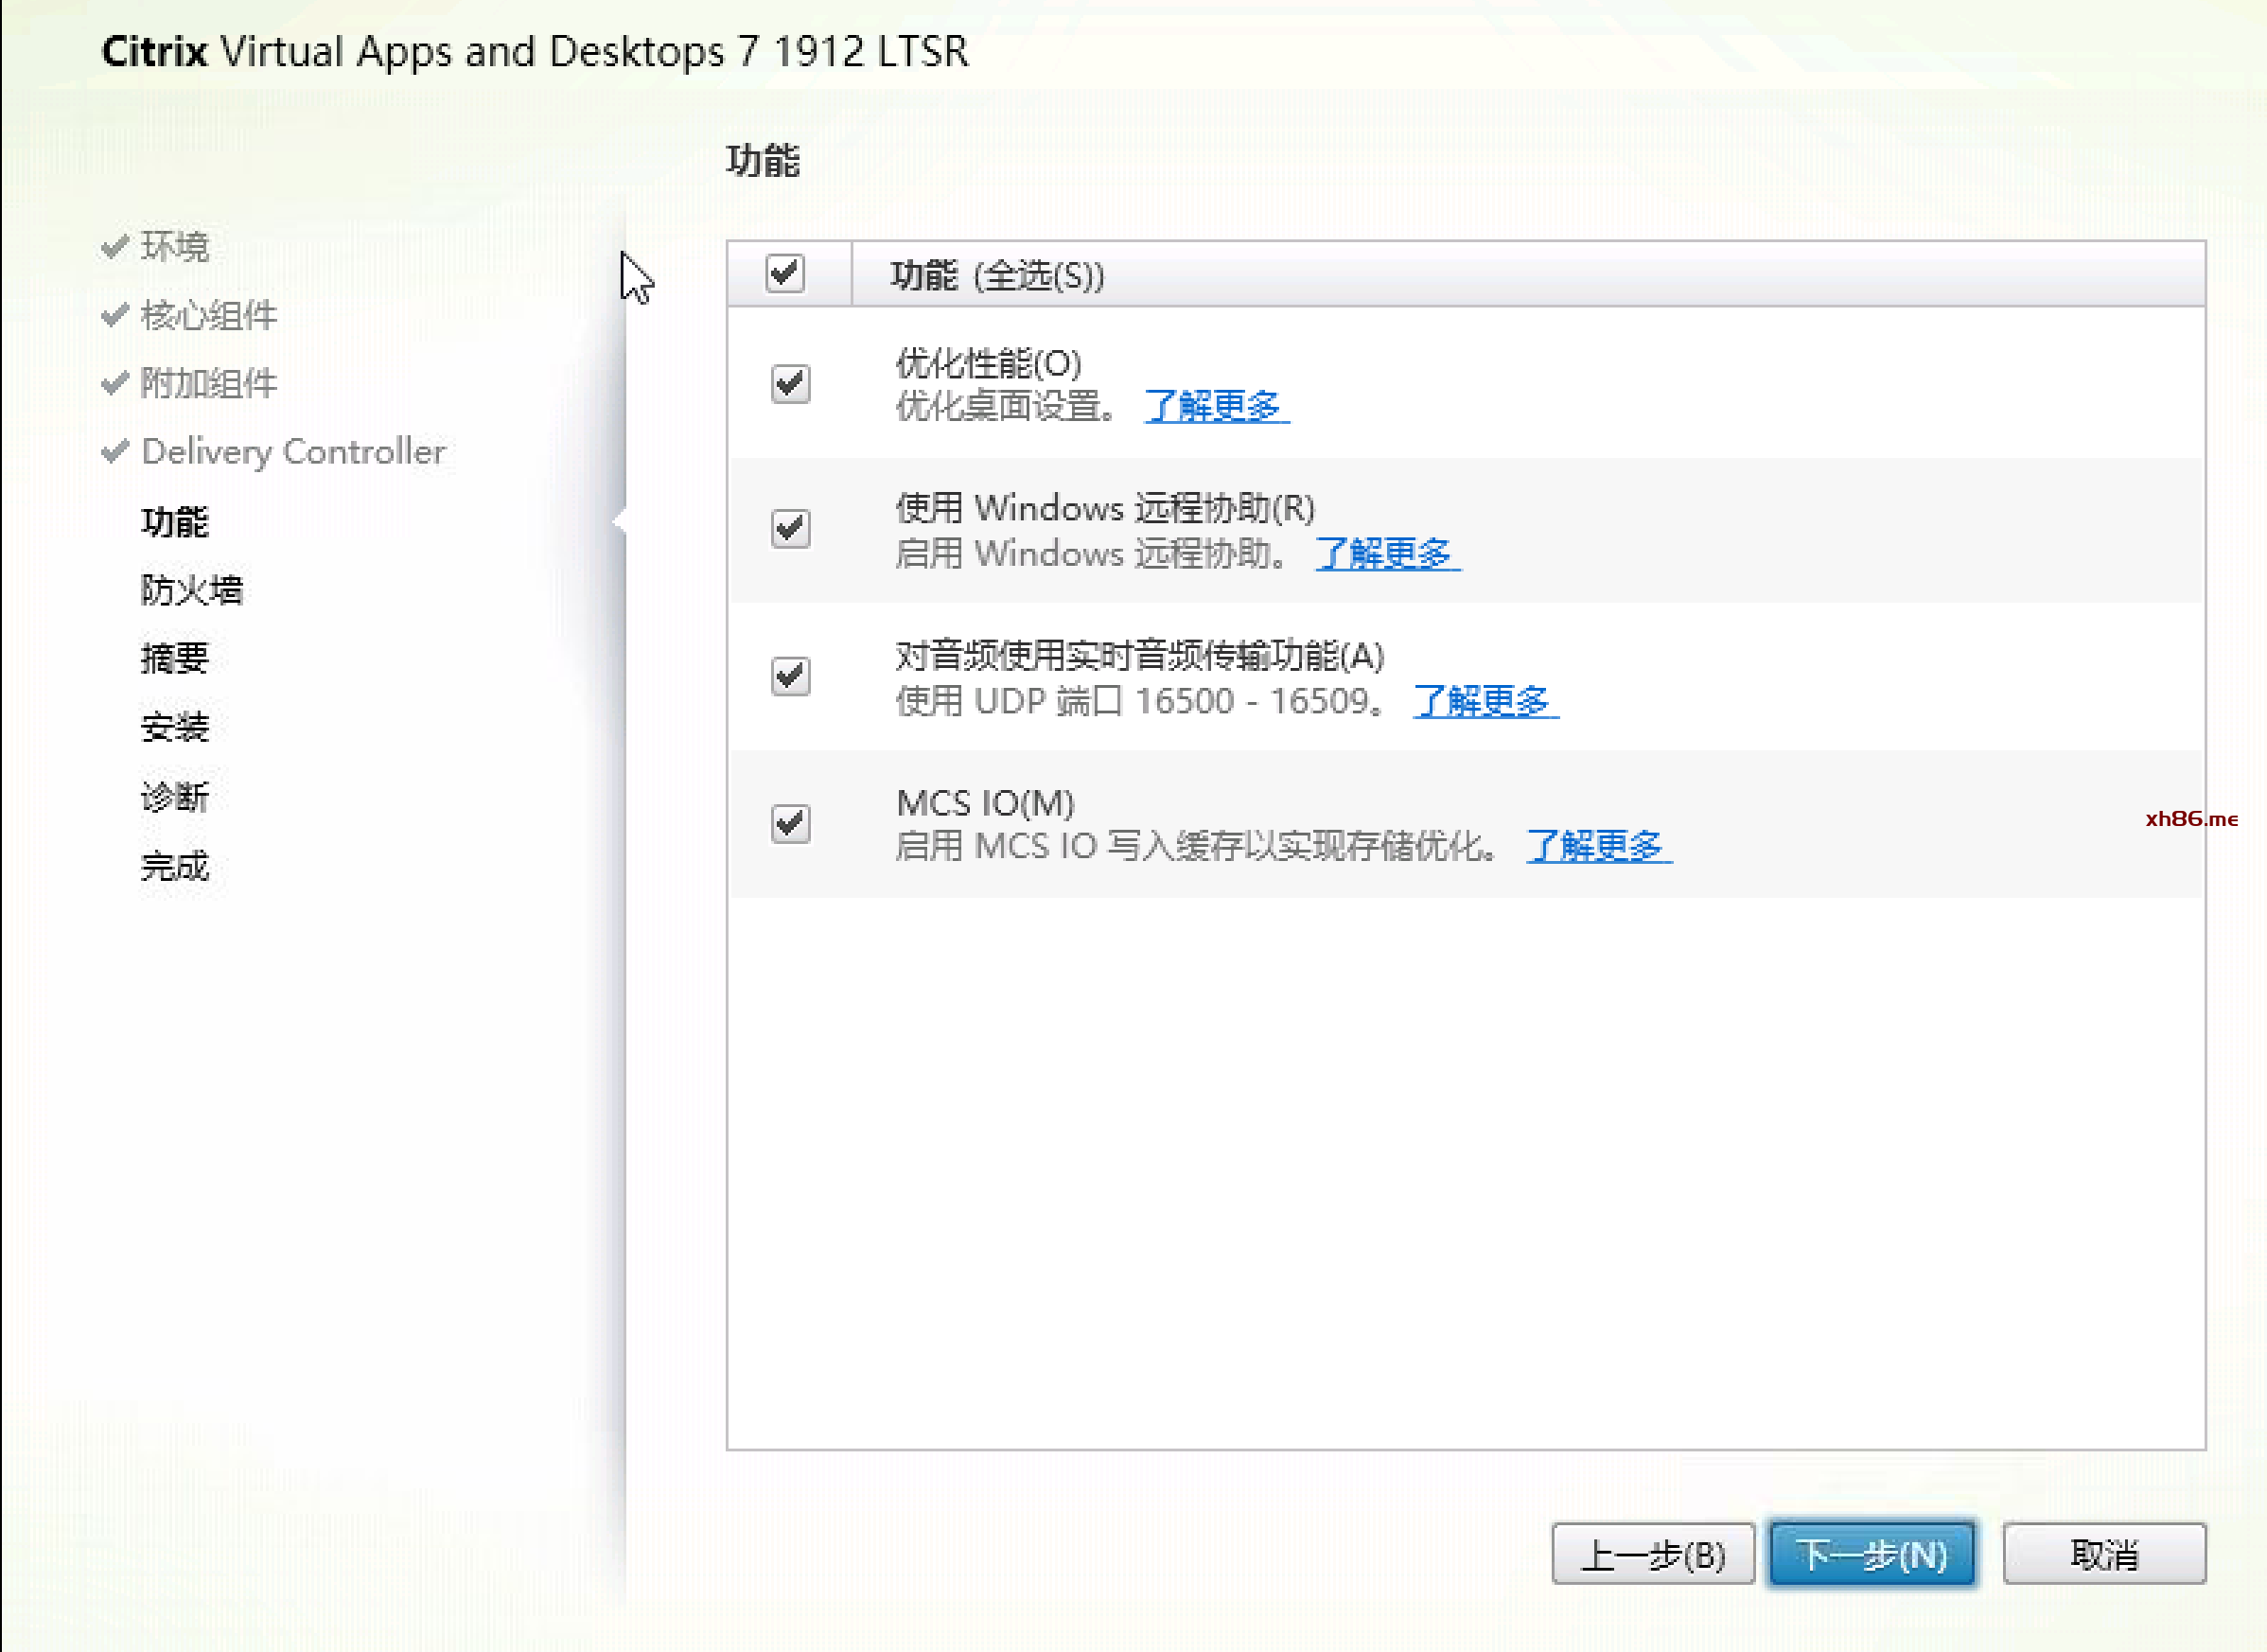Image resolution: width=2267 pixels, height=1652 pixels.
Task: Select the 摘要 step in sidebar
Action: 174,658
